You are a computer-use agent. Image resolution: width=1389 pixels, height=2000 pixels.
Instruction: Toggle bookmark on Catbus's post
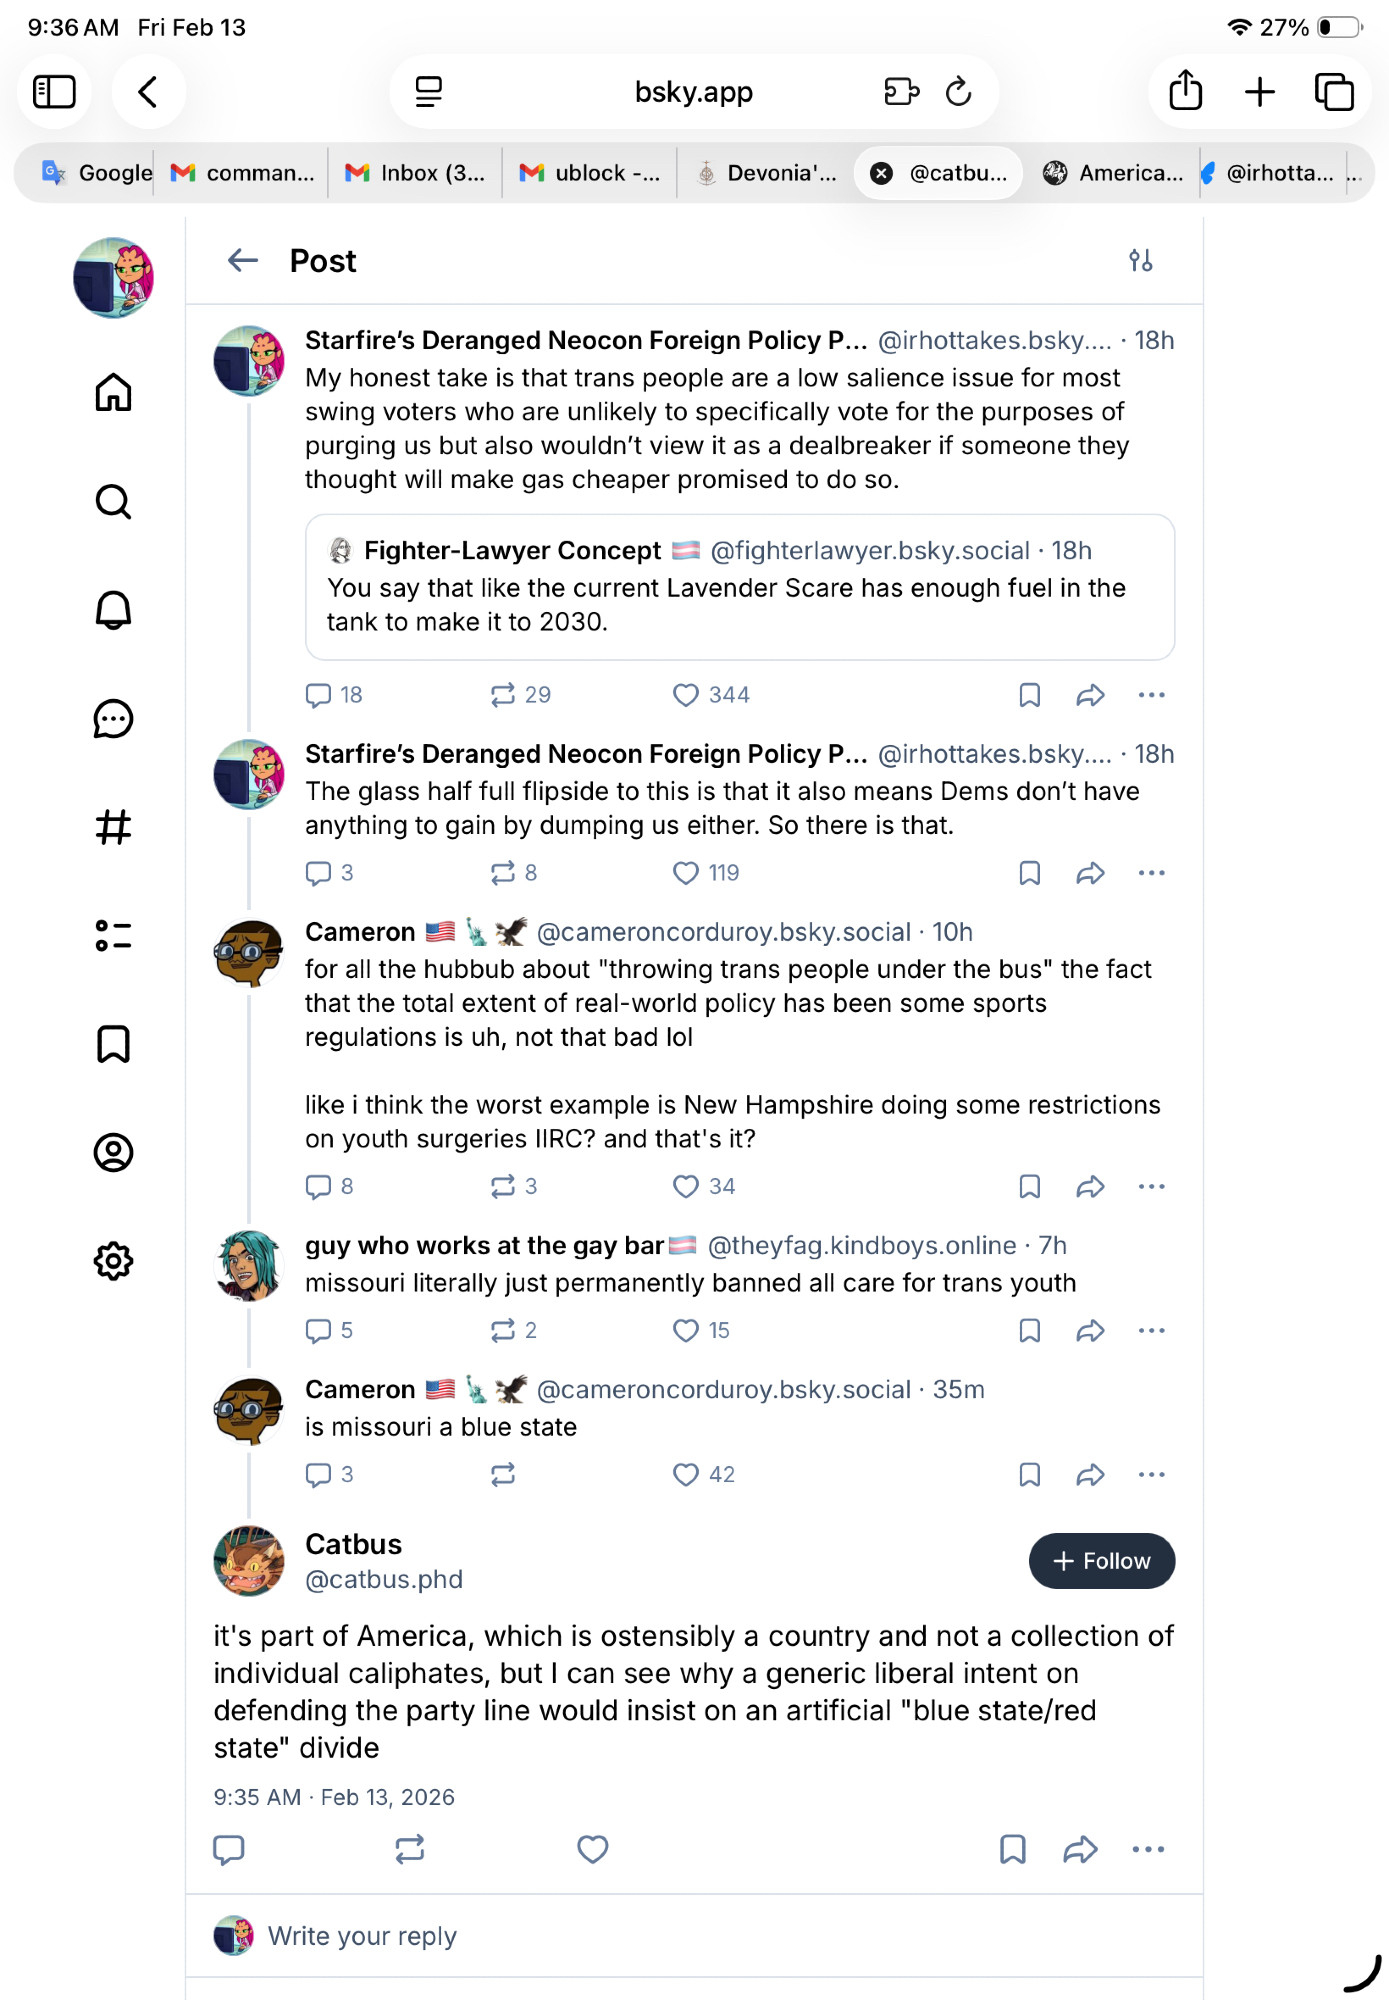point(1012,1849)
